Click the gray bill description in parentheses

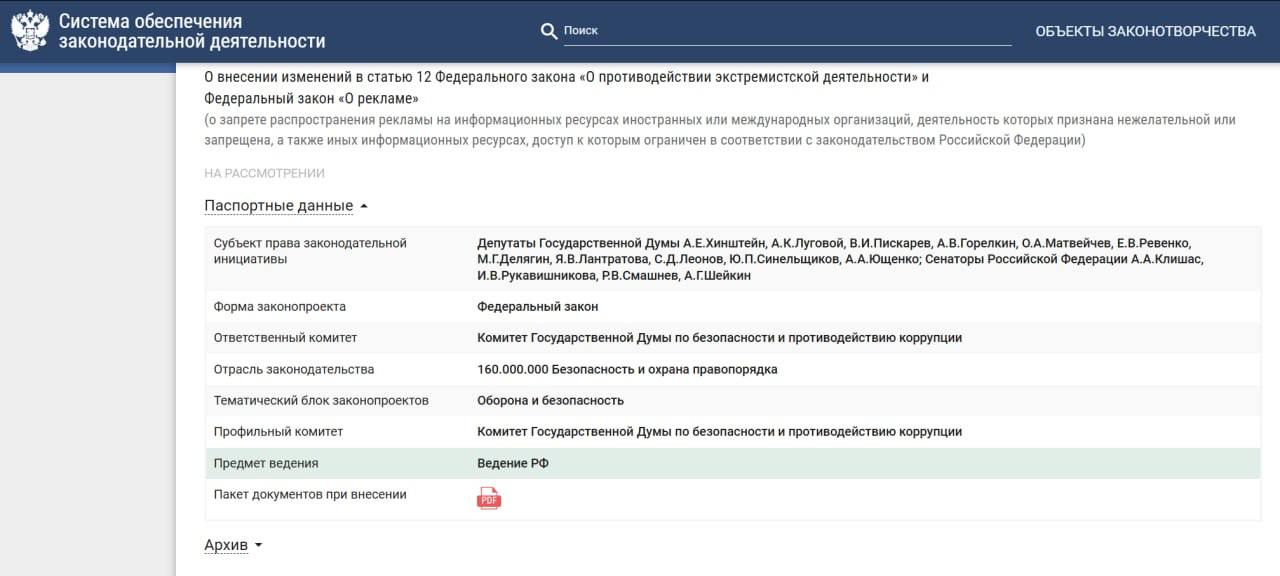tap(719, 130)
